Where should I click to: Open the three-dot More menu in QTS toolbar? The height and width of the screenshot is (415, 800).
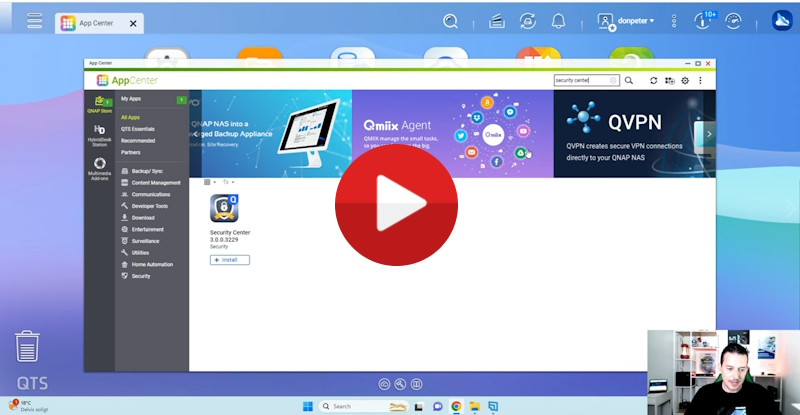[674, 21]
